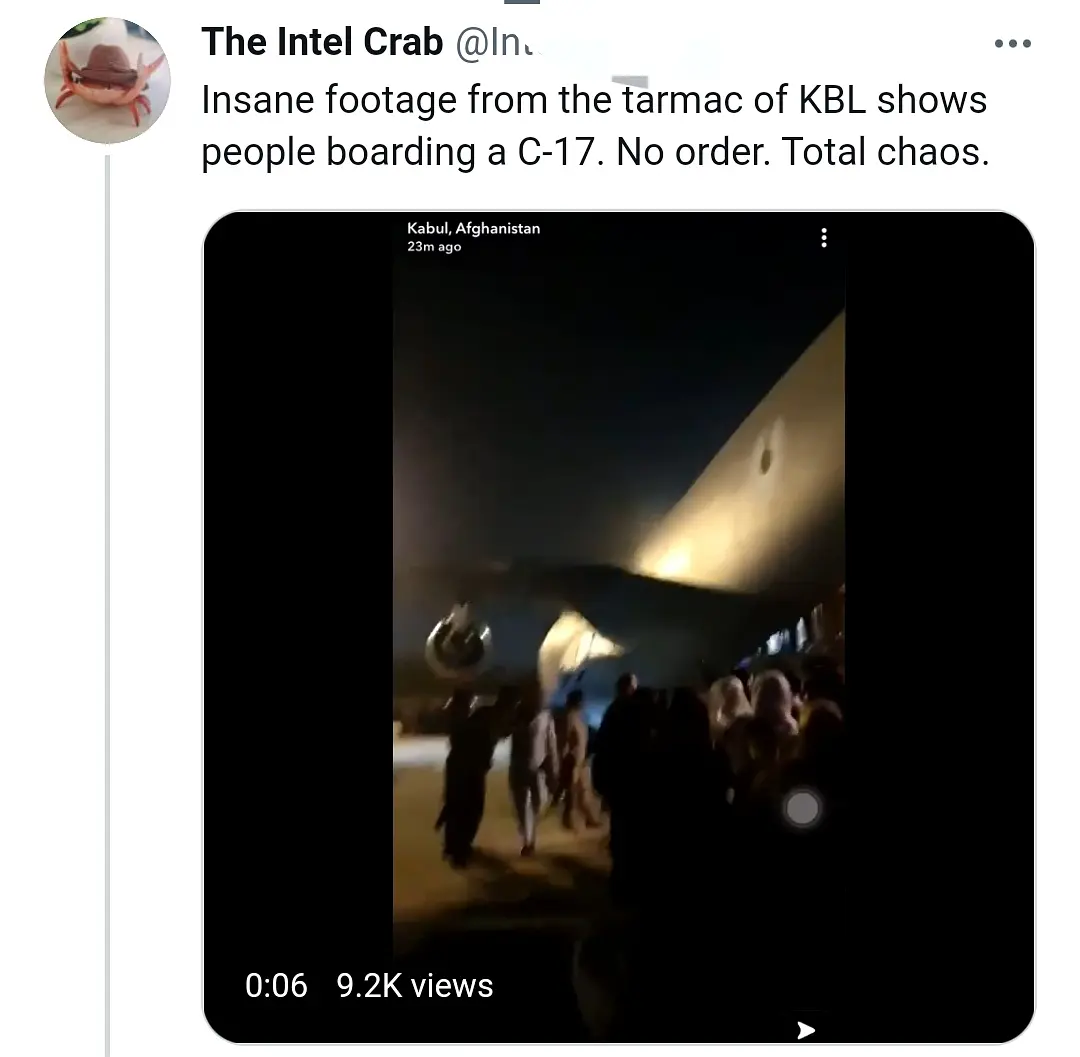This screenshot has height=1057, width=1080.
Task: Click the "9.2K views" counter
Action: 415,985
